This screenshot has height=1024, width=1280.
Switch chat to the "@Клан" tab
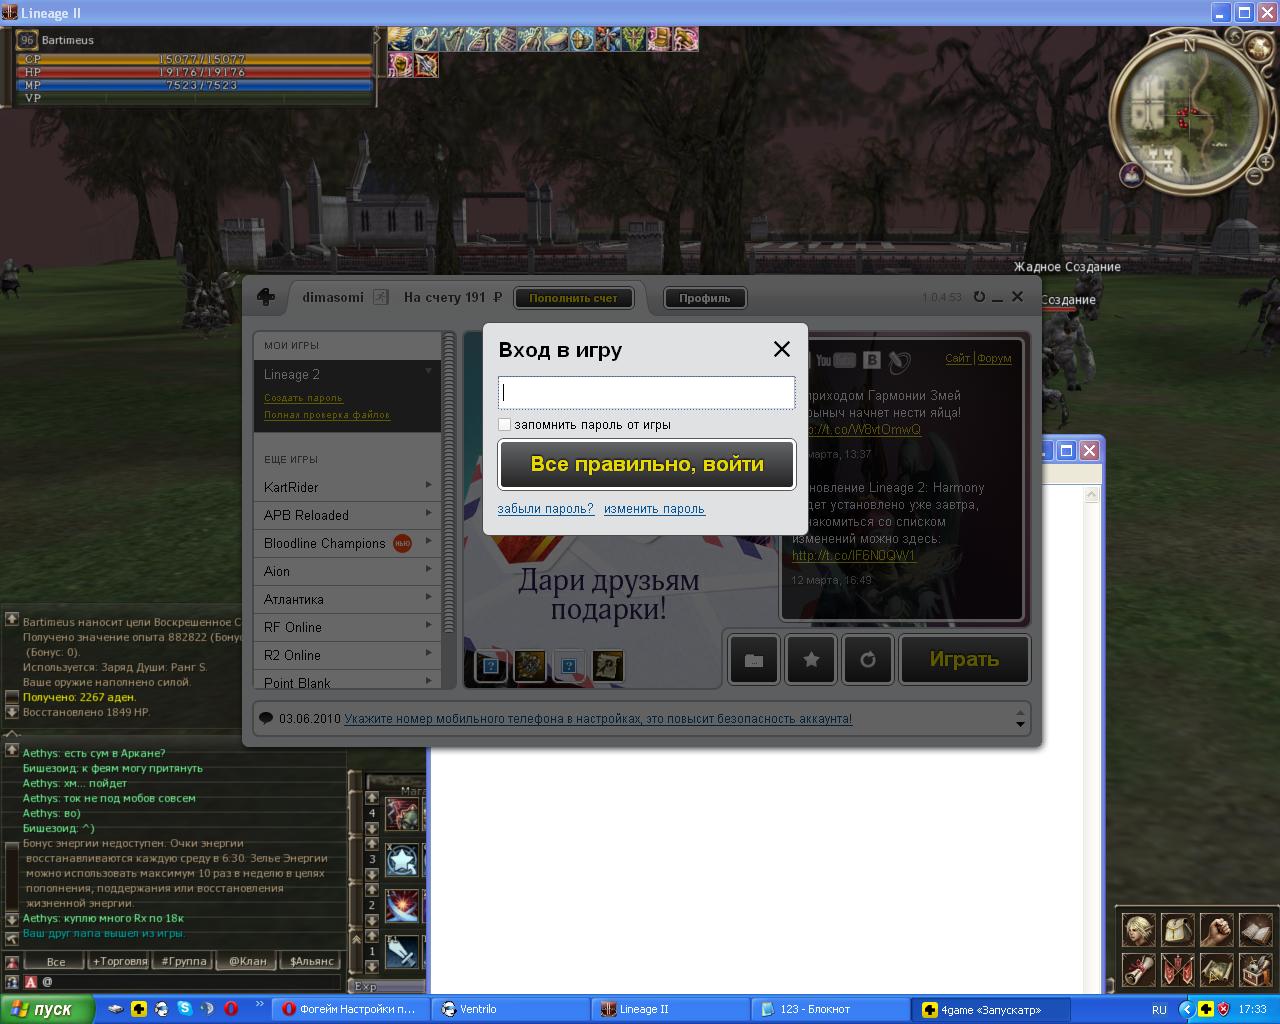coord(247,961)
